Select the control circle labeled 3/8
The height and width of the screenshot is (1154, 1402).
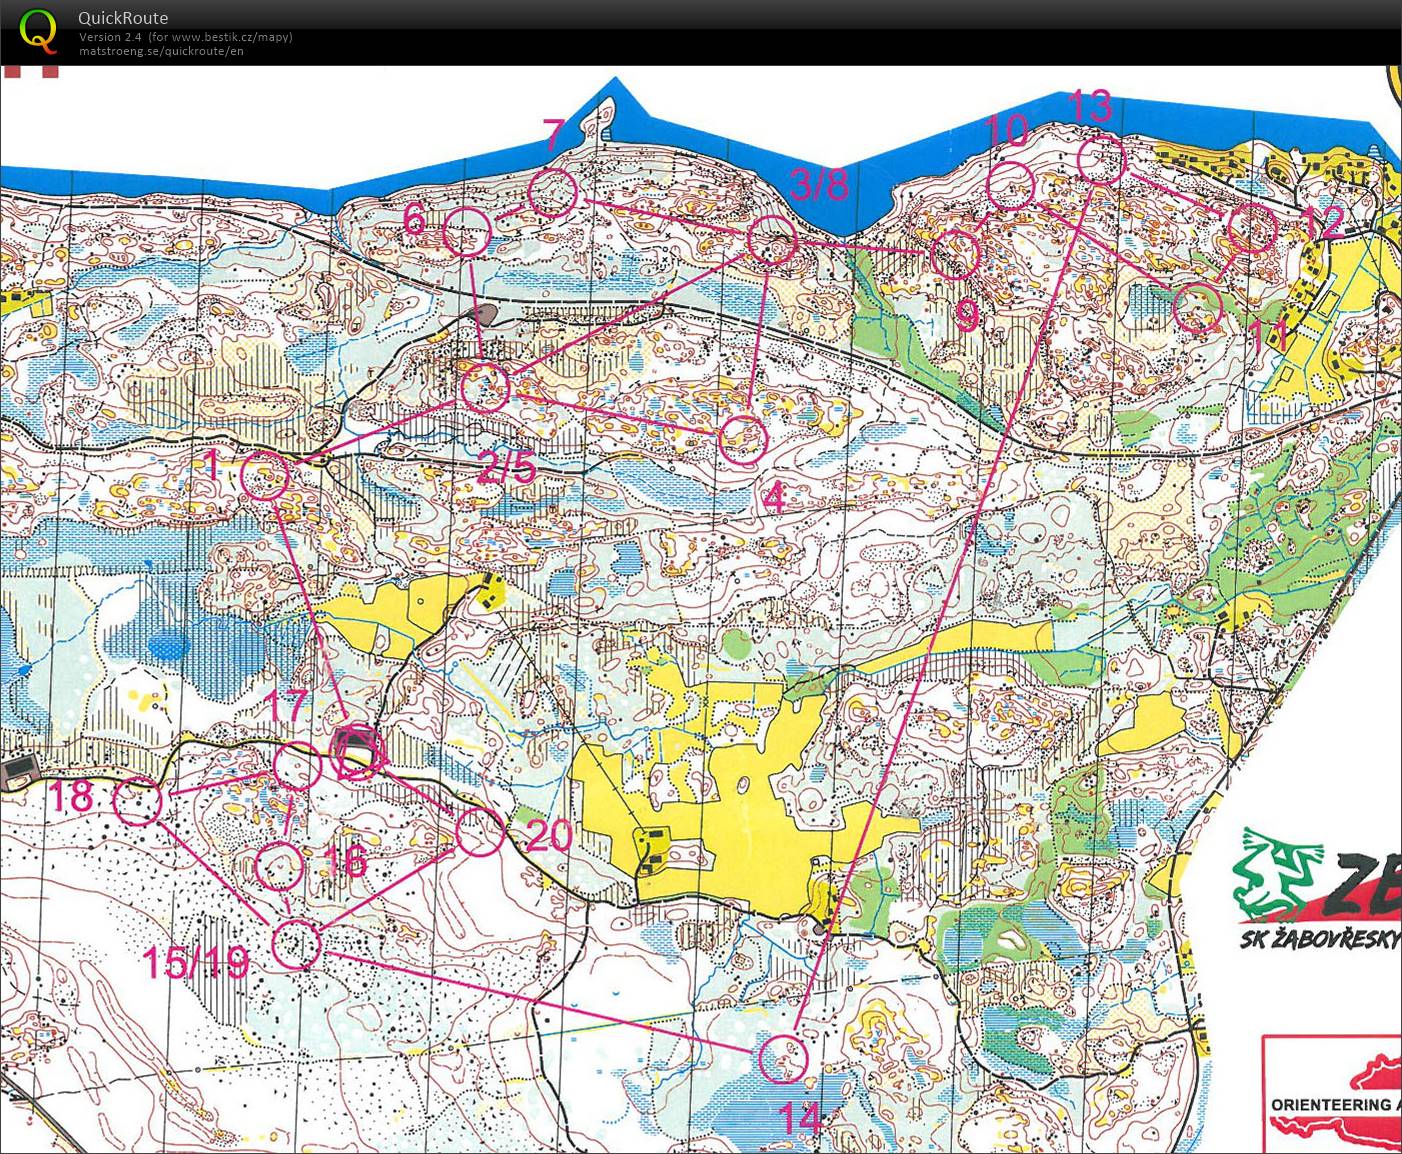(x=773, y=240)
